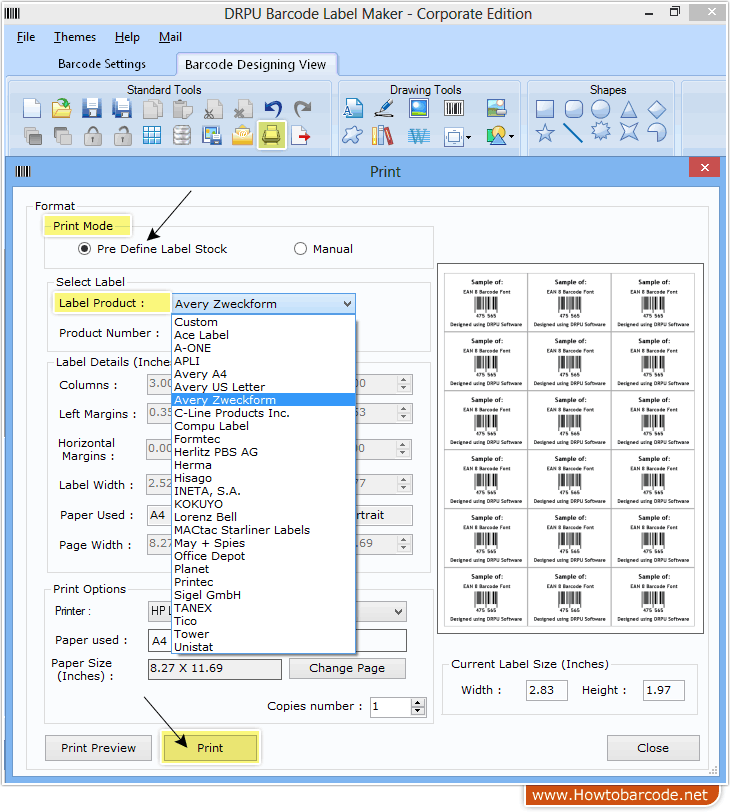Click the Paste clipboard icon
This screenshot has height=812, width=730.
click(x=182, y=109)
